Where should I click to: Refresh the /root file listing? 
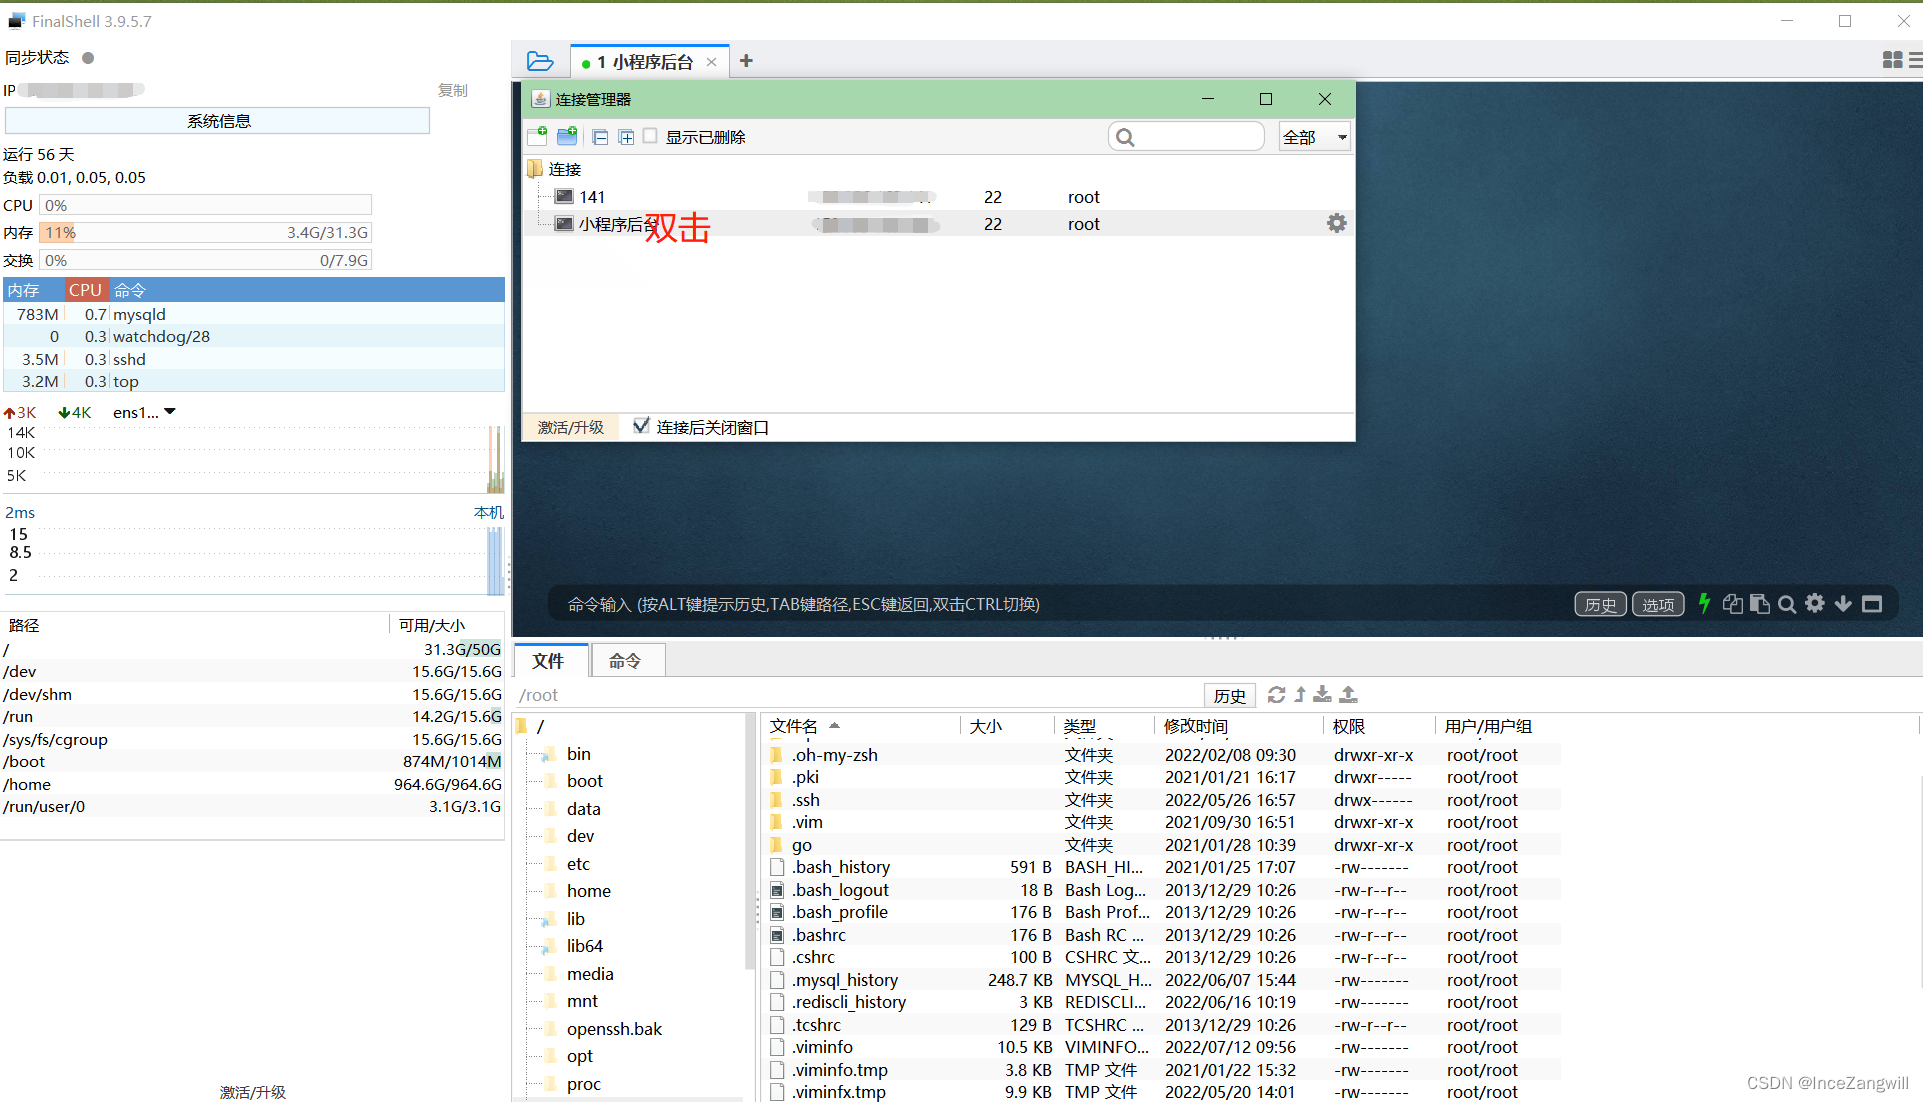1276,694
